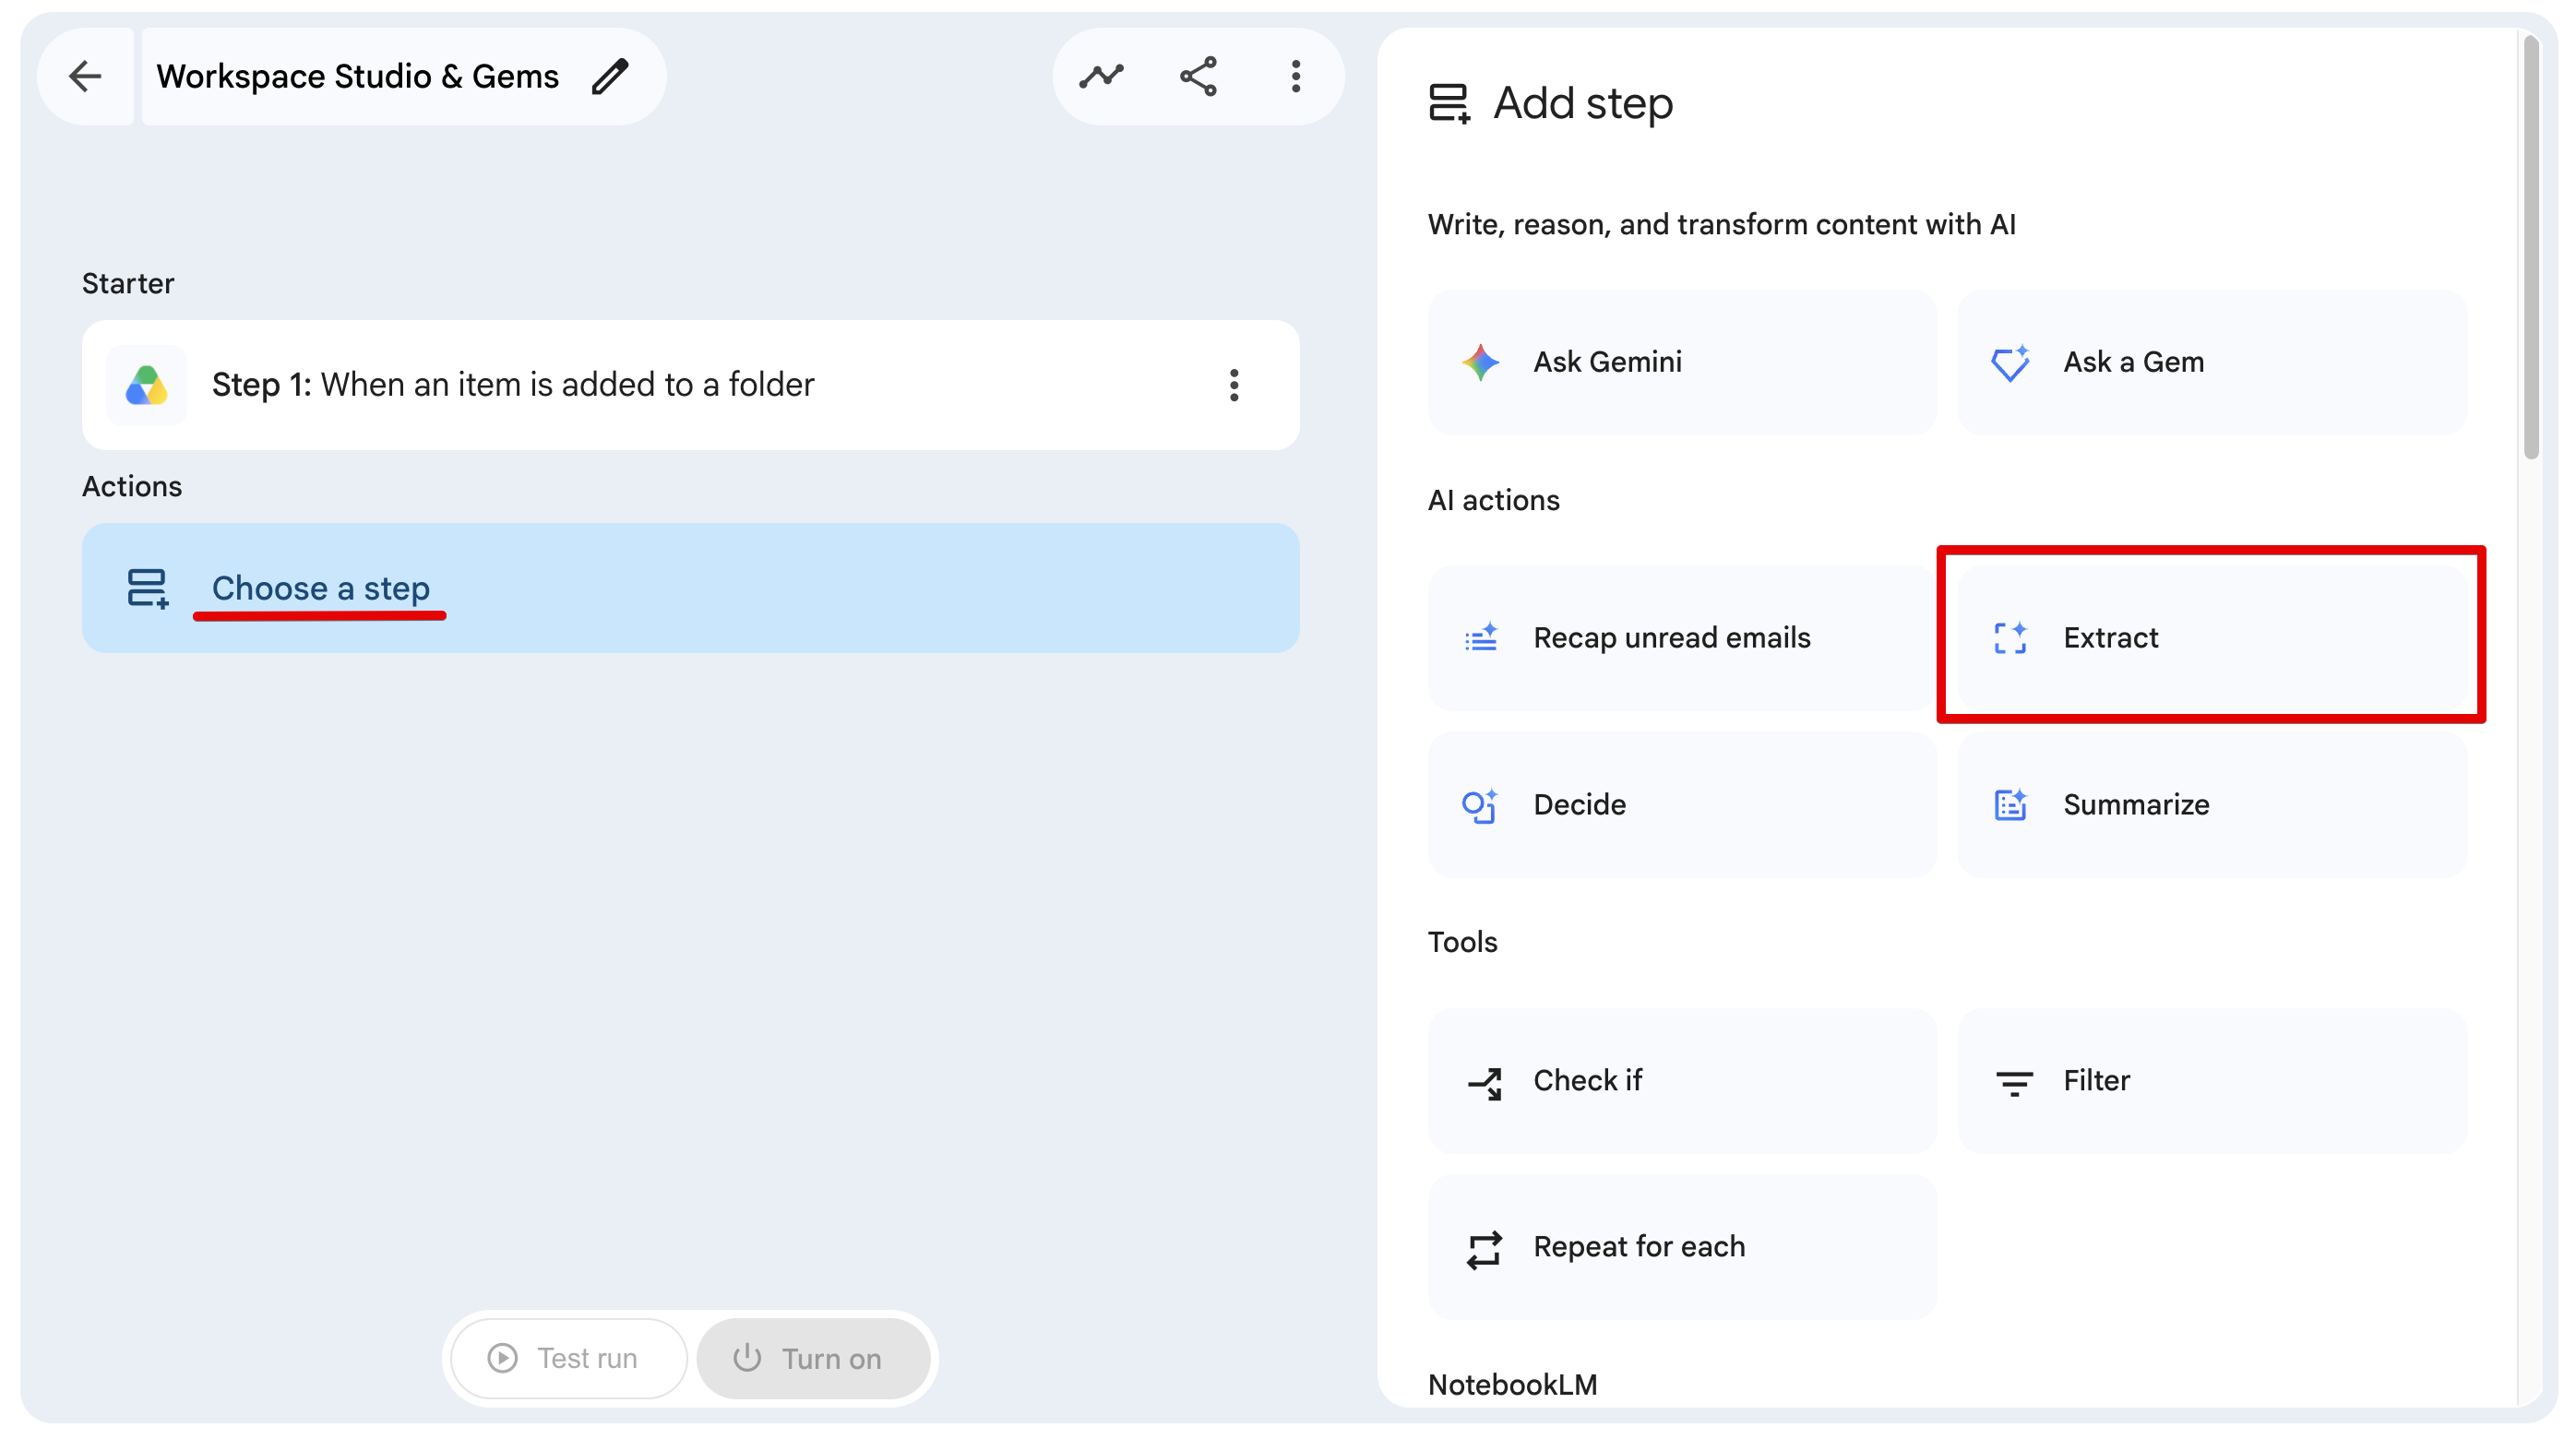Open the activity trend line icon
The width and height of the screenshot is (2576, 1439).
[1101, 76]
